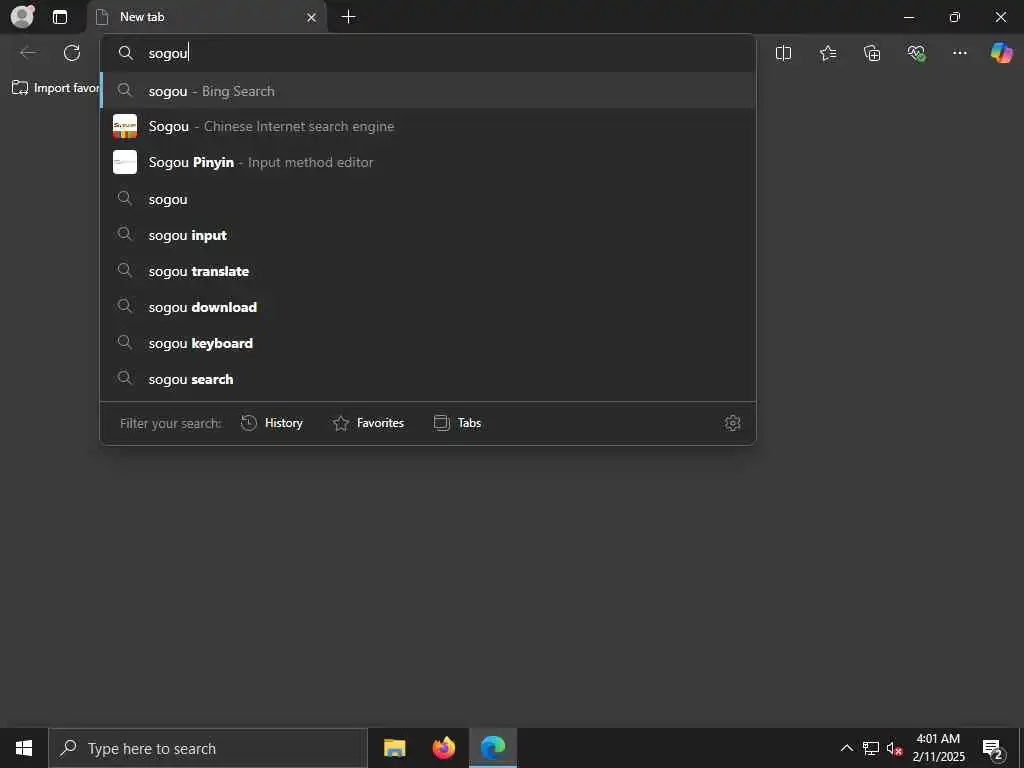The width and height of the screenshot is (1024, 768).
Task: Select Sogou Pinyin input method editor suggestion
Action: (x=428, y=163)
